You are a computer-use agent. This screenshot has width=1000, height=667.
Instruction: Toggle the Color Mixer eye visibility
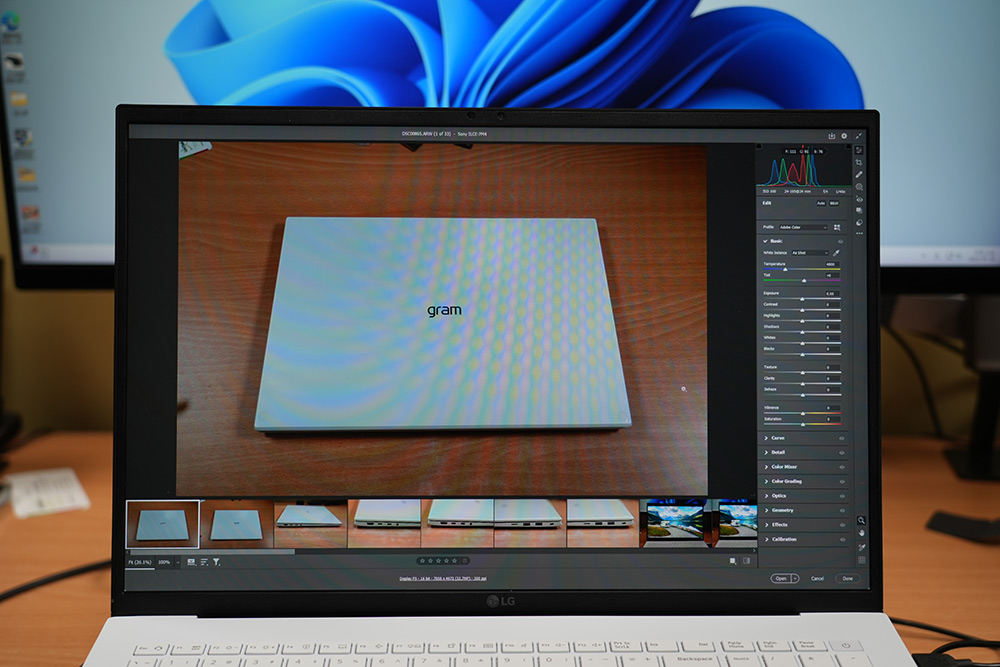click(842, 467)
